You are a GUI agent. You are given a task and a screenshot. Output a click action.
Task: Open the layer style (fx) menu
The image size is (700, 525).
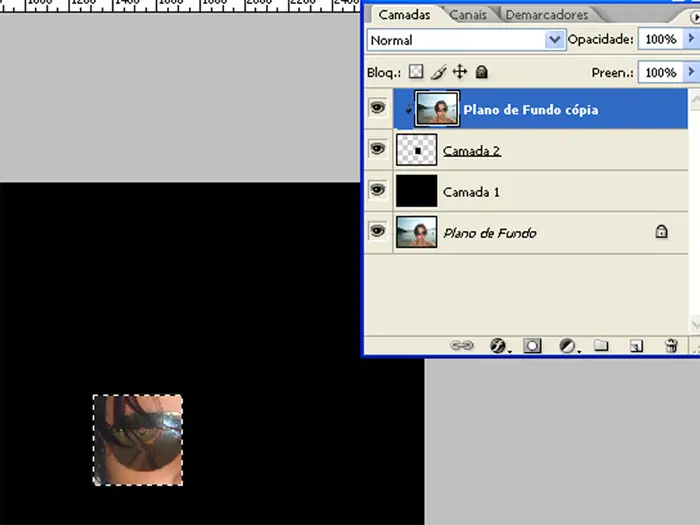[x=498, y=346]
